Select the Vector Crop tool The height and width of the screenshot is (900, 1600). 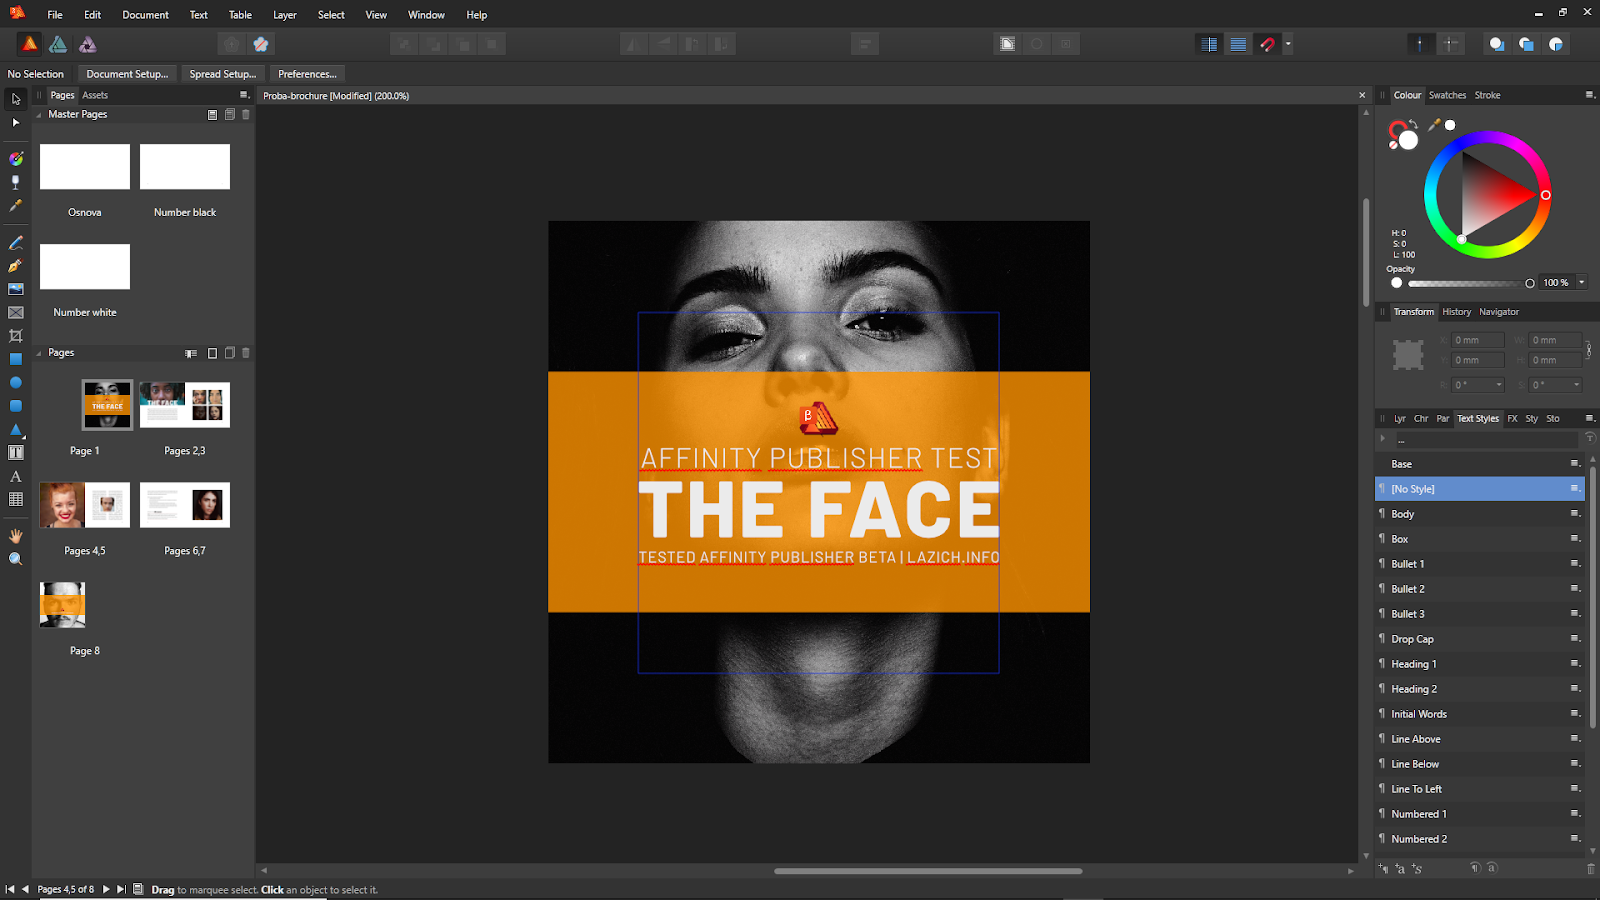coord(15,336)
